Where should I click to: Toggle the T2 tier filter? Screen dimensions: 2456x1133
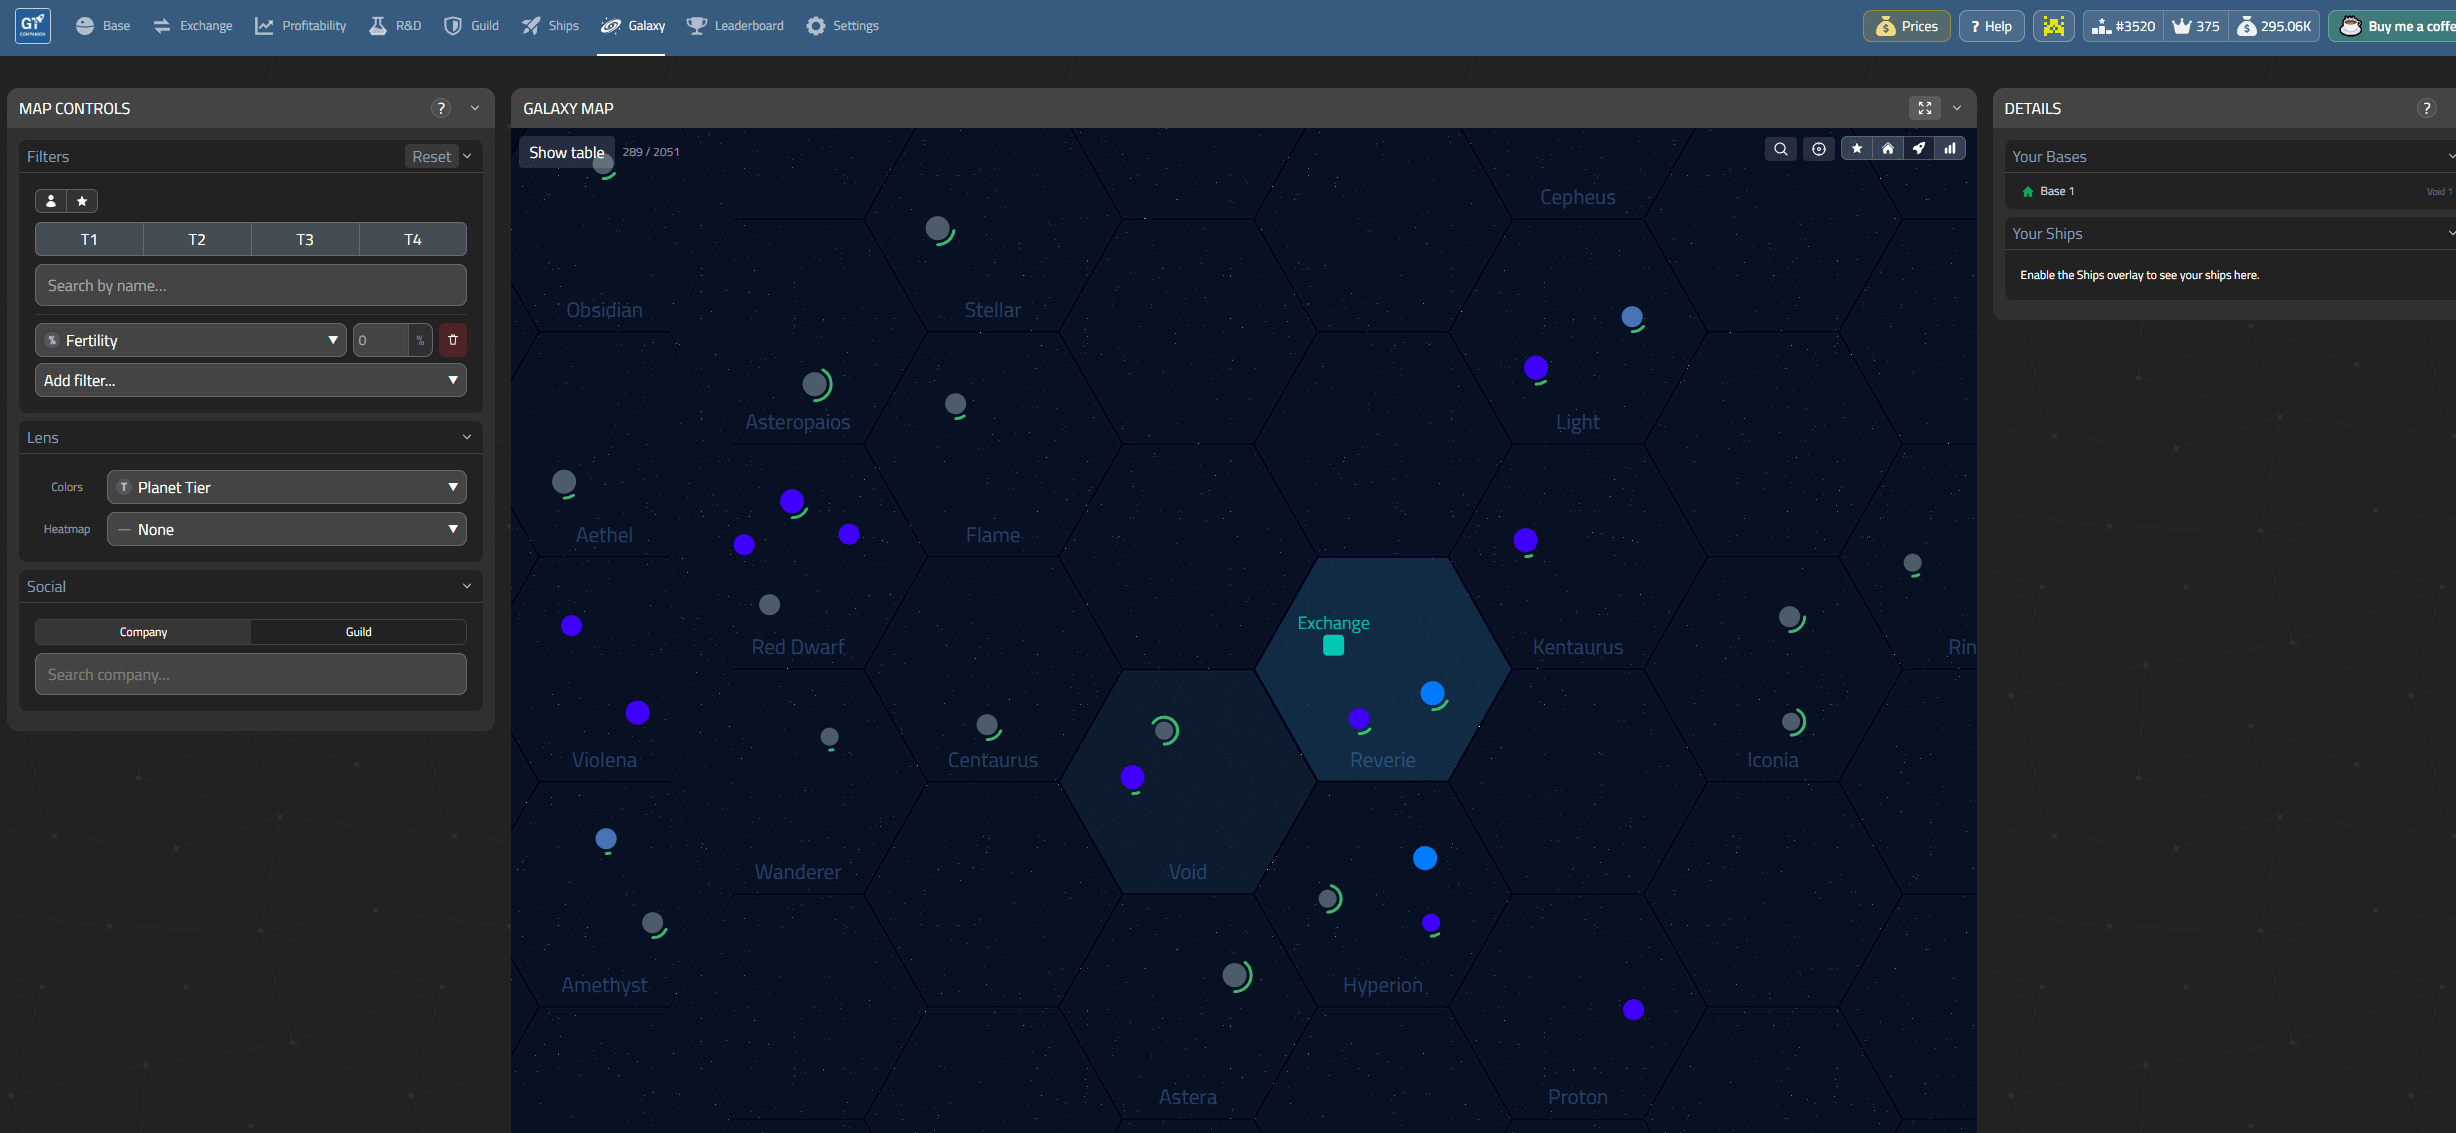click(x=197, y=239)
